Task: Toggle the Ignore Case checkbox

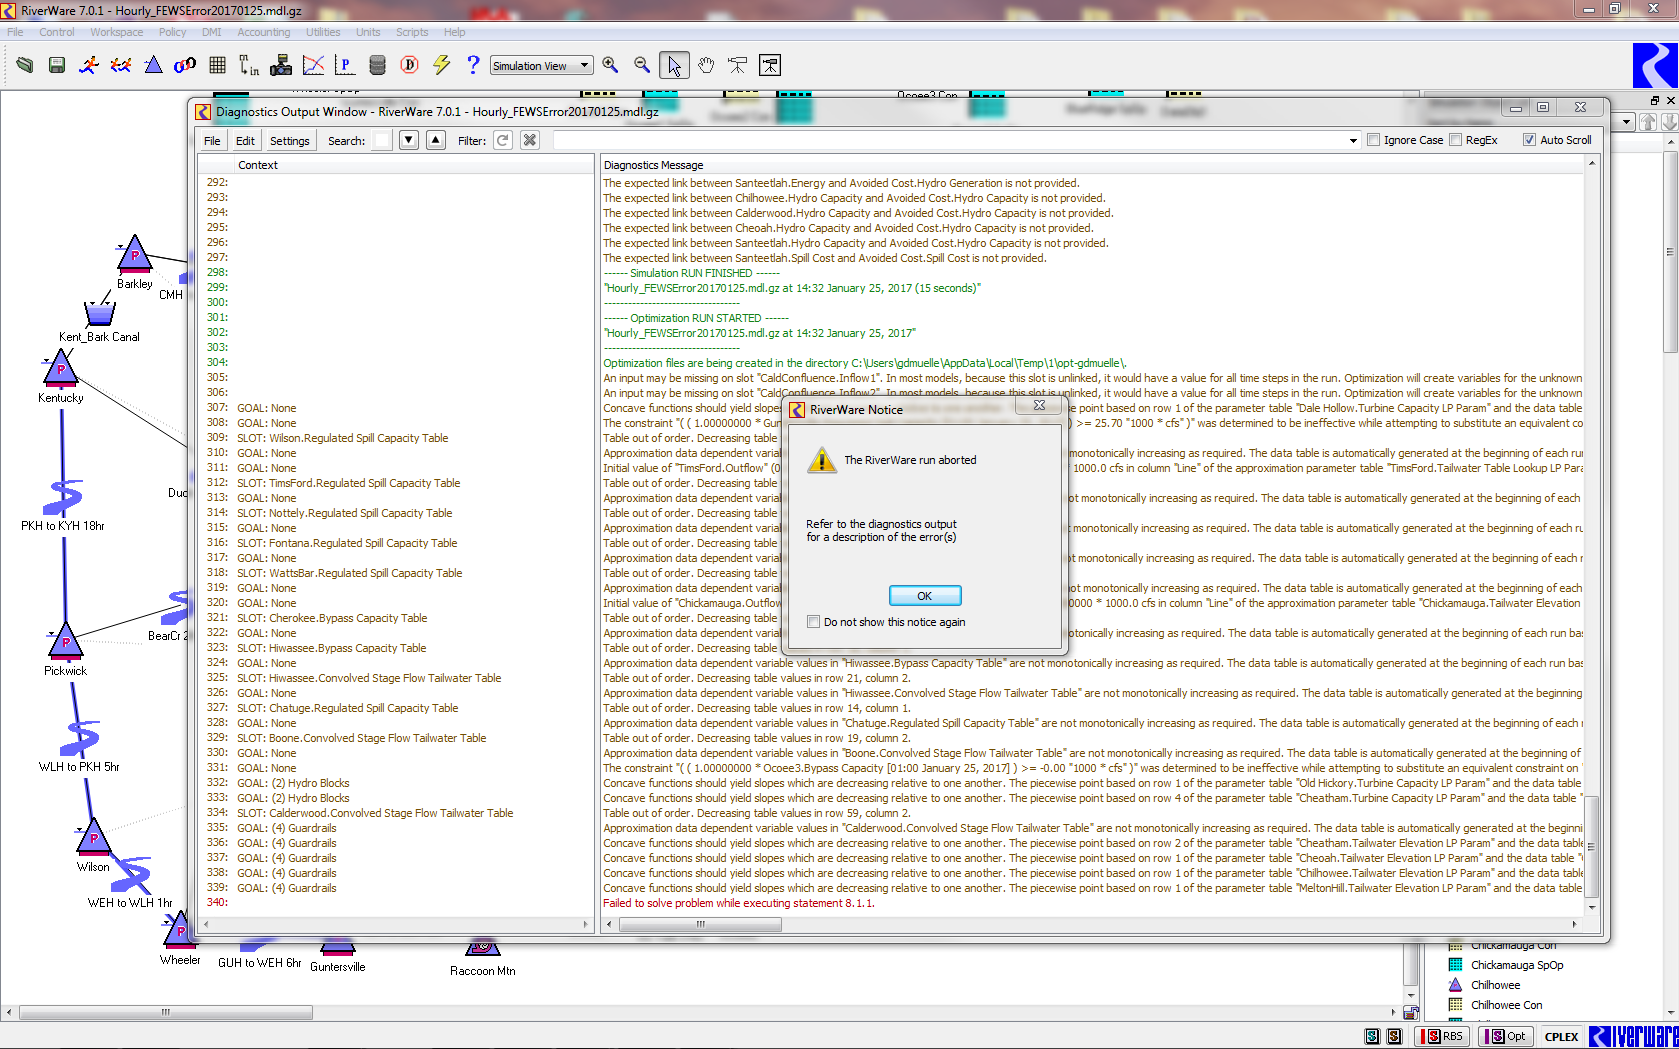Action: pos(1374,140)
